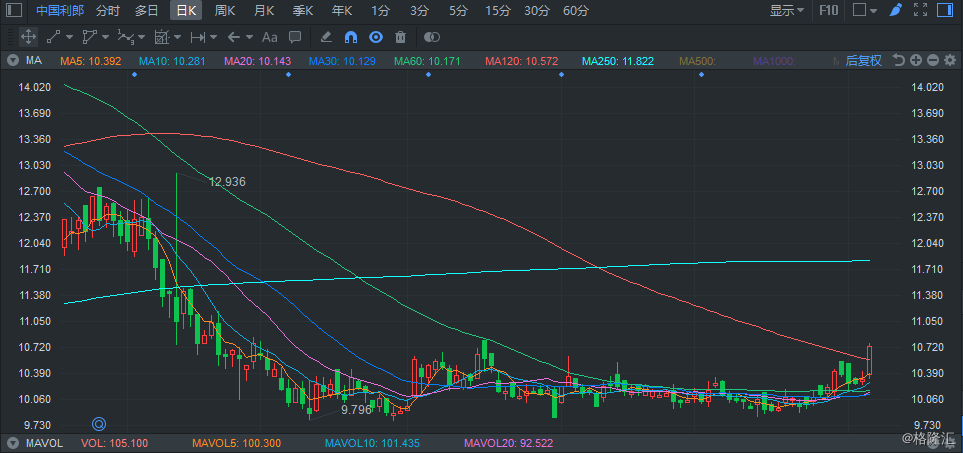Screen dimensions: 963x453
Task: Switch to 月K monthly tab
Action: coord(264,10)
